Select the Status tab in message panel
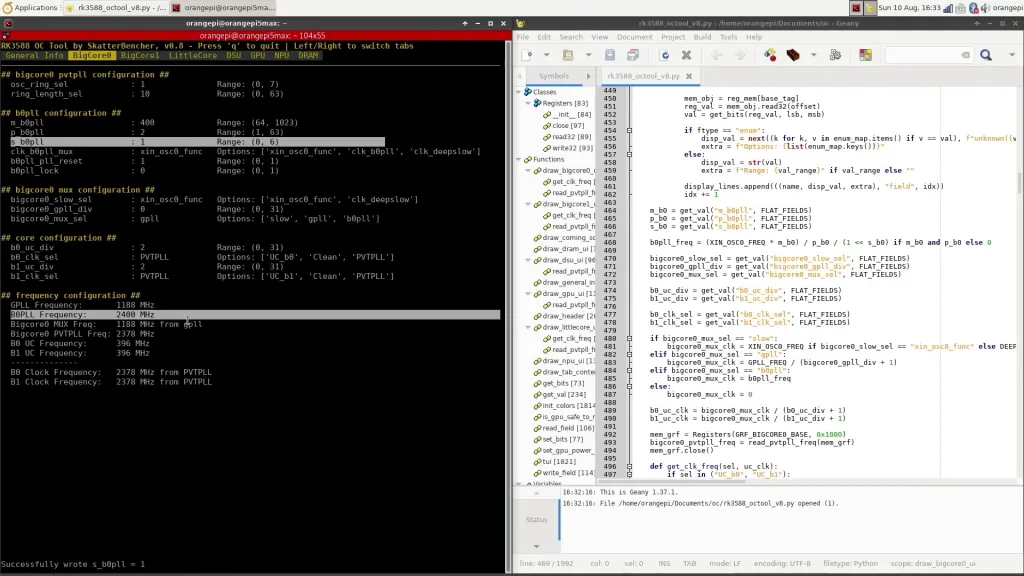This screenshot has height=576, width=1024. 536,519
